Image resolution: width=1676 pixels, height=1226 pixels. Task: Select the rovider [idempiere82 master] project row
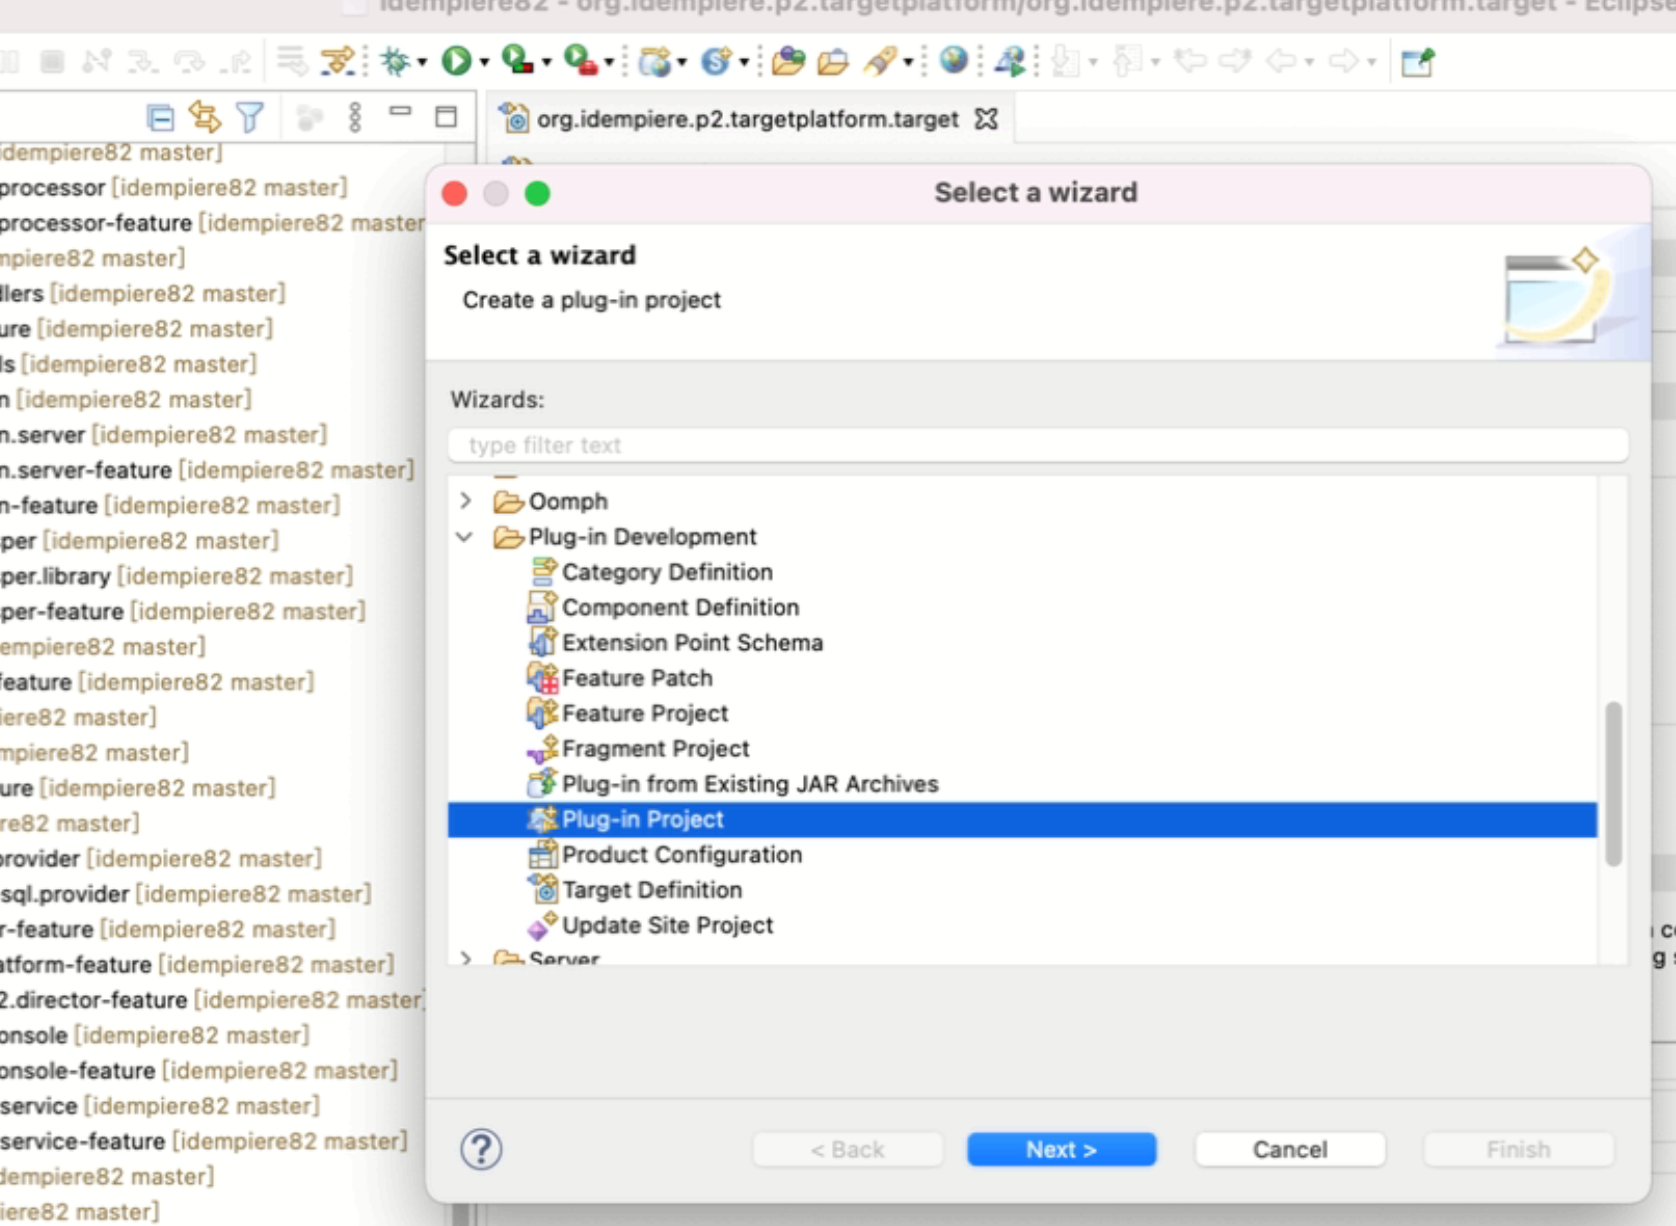pos(161,859)
